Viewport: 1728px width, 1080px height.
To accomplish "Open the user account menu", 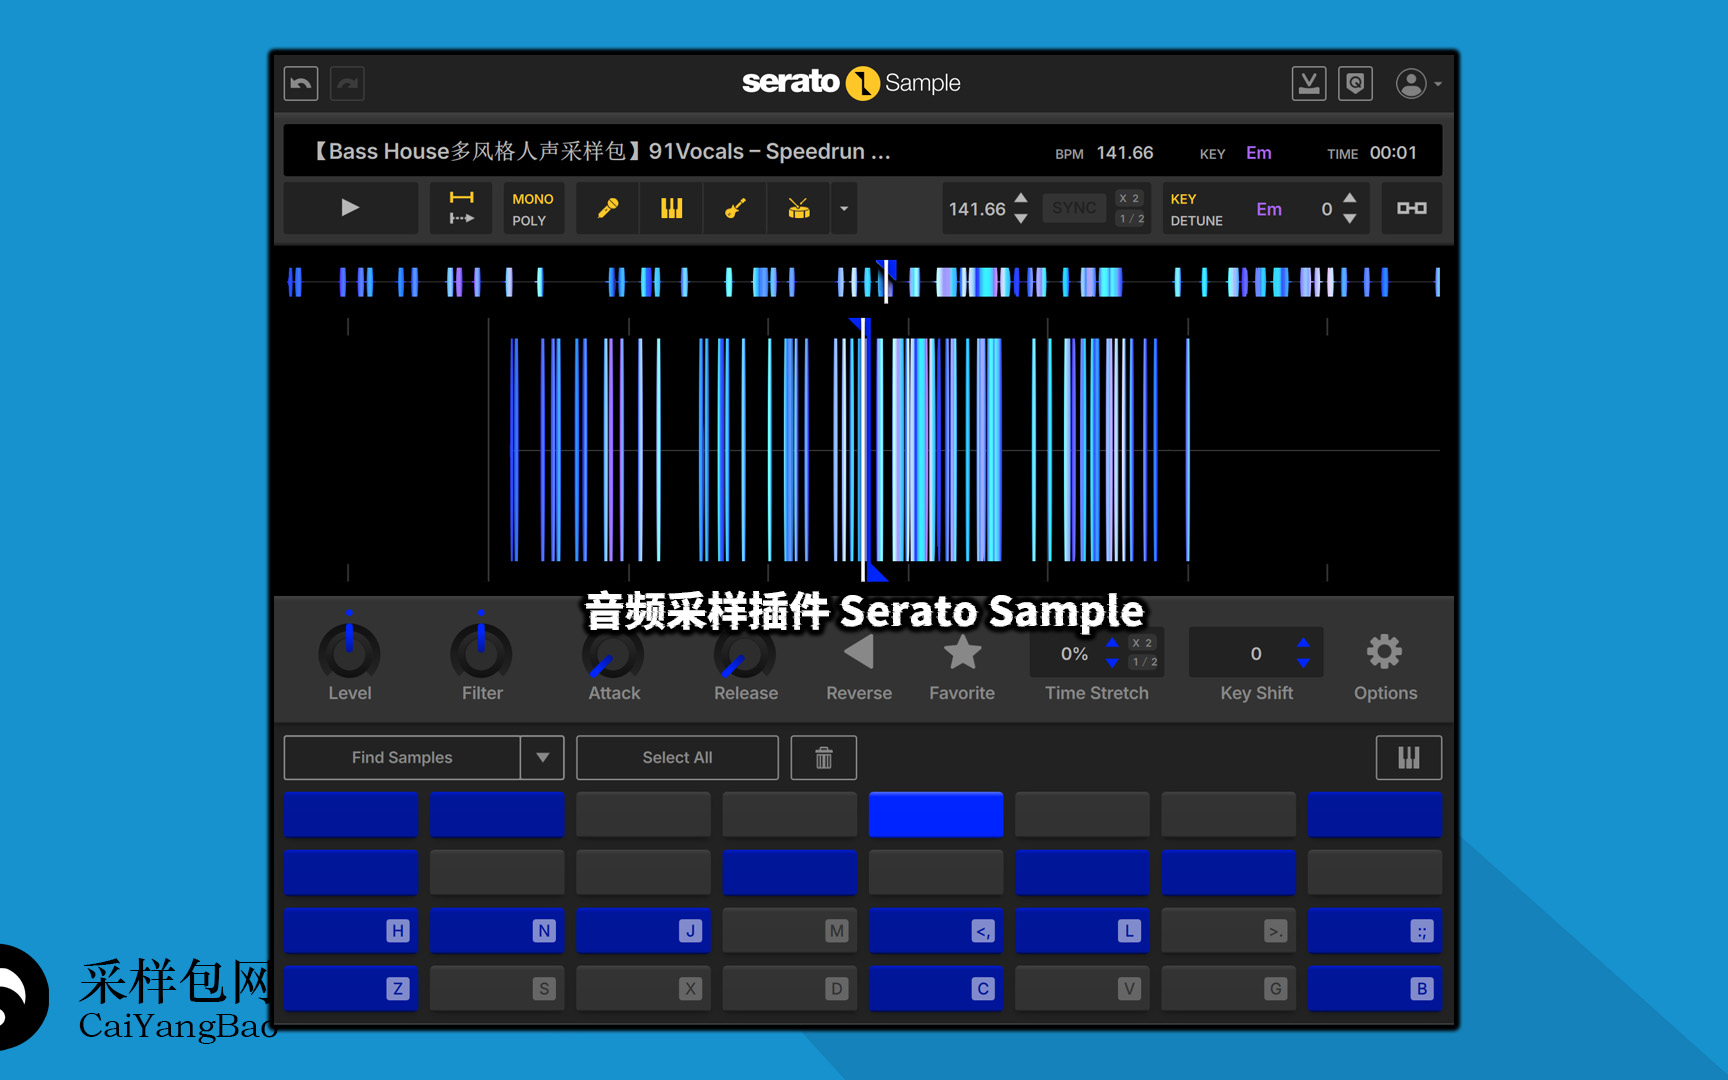I will [1418, 84].
